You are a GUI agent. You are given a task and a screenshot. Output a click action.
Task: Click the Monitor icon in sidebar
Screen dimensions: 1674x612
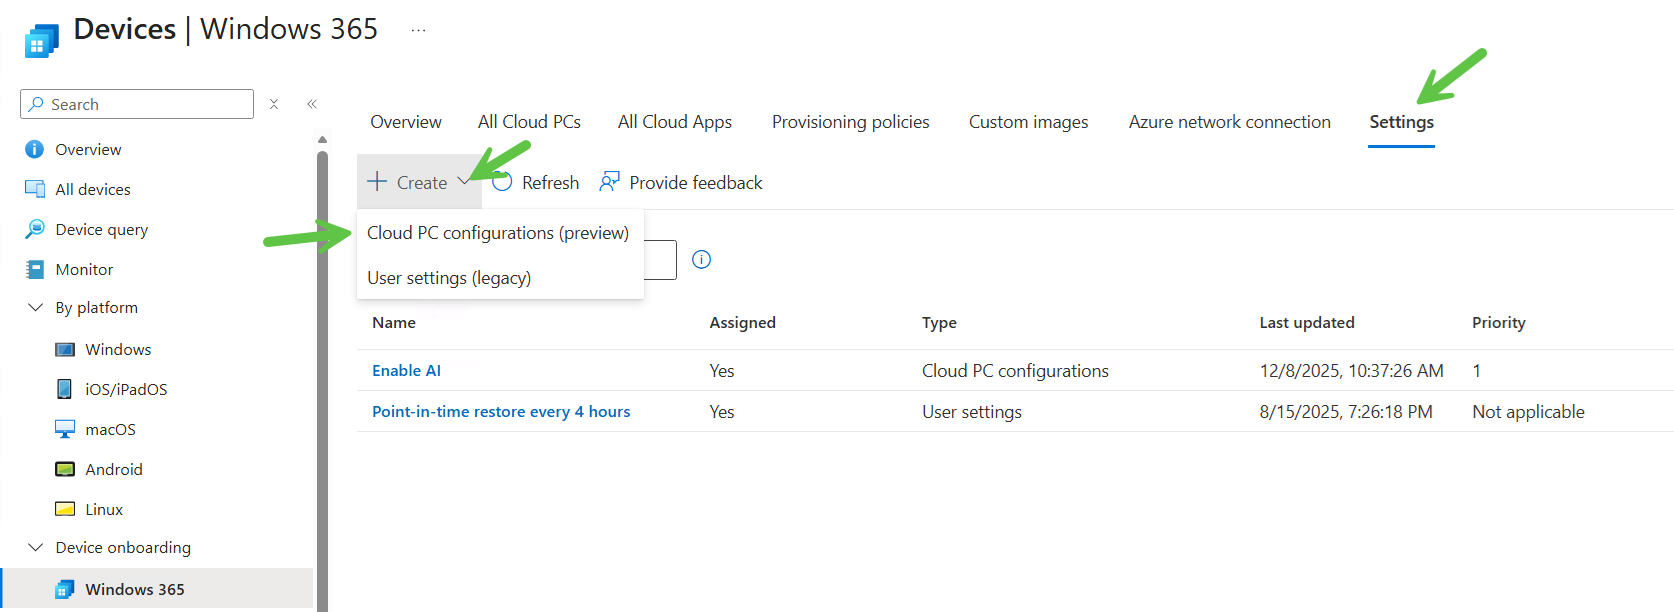click(x=35, y=269)
